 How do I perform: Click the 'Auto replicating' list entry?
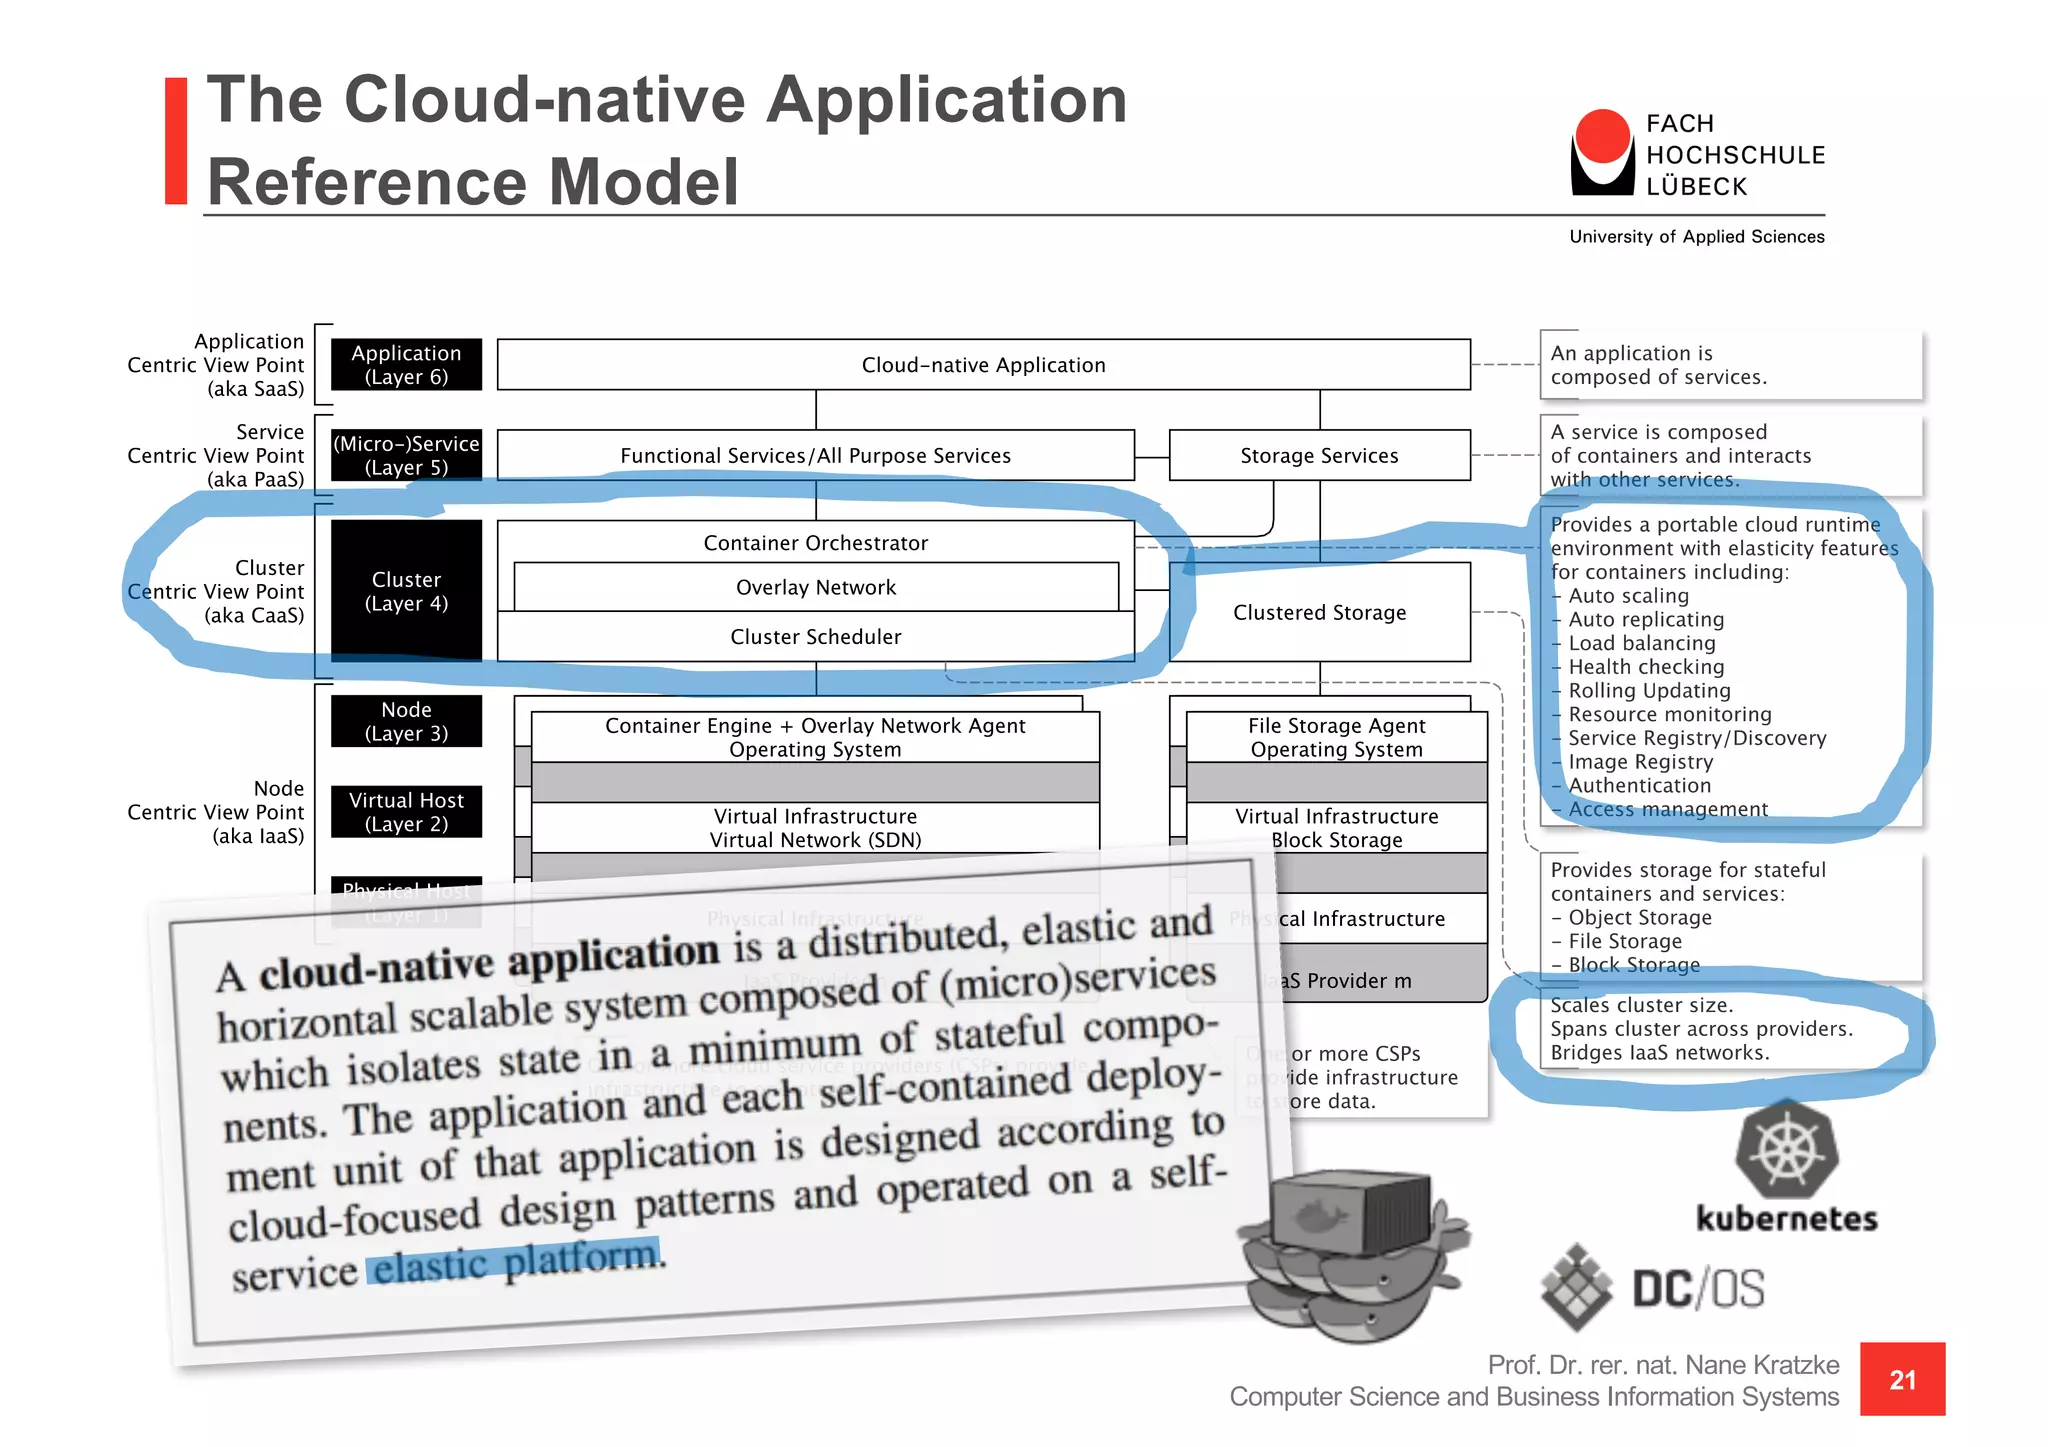point(1638,620)
